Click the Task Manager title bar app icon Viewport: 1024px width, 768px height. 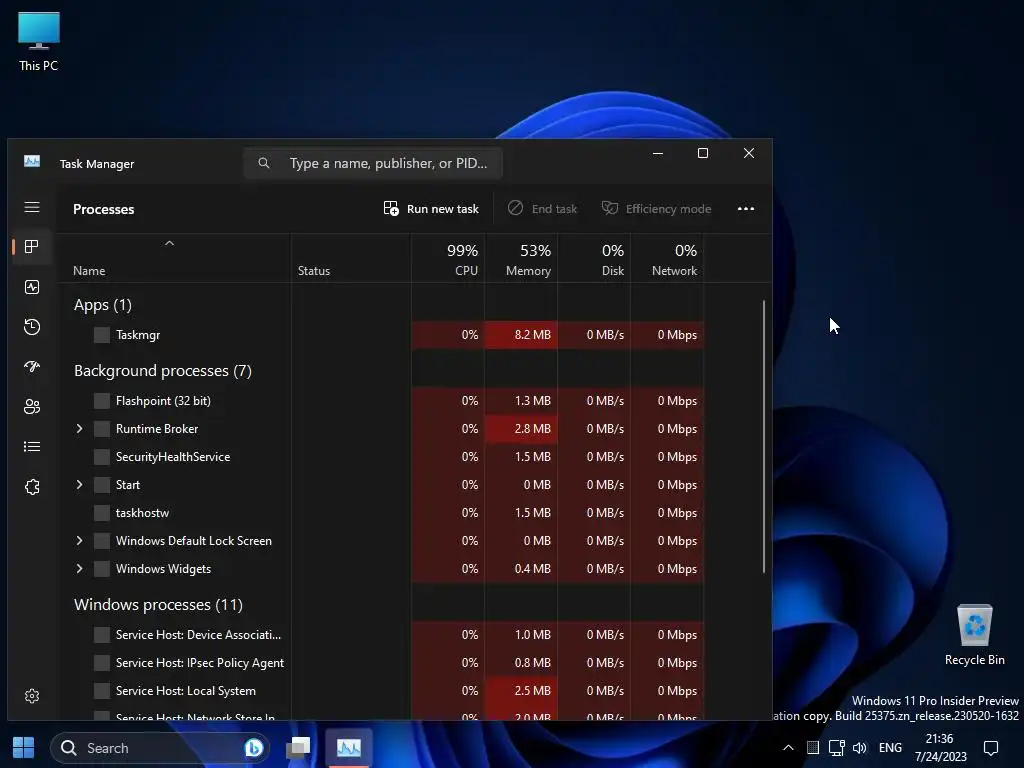pos(32,161)
